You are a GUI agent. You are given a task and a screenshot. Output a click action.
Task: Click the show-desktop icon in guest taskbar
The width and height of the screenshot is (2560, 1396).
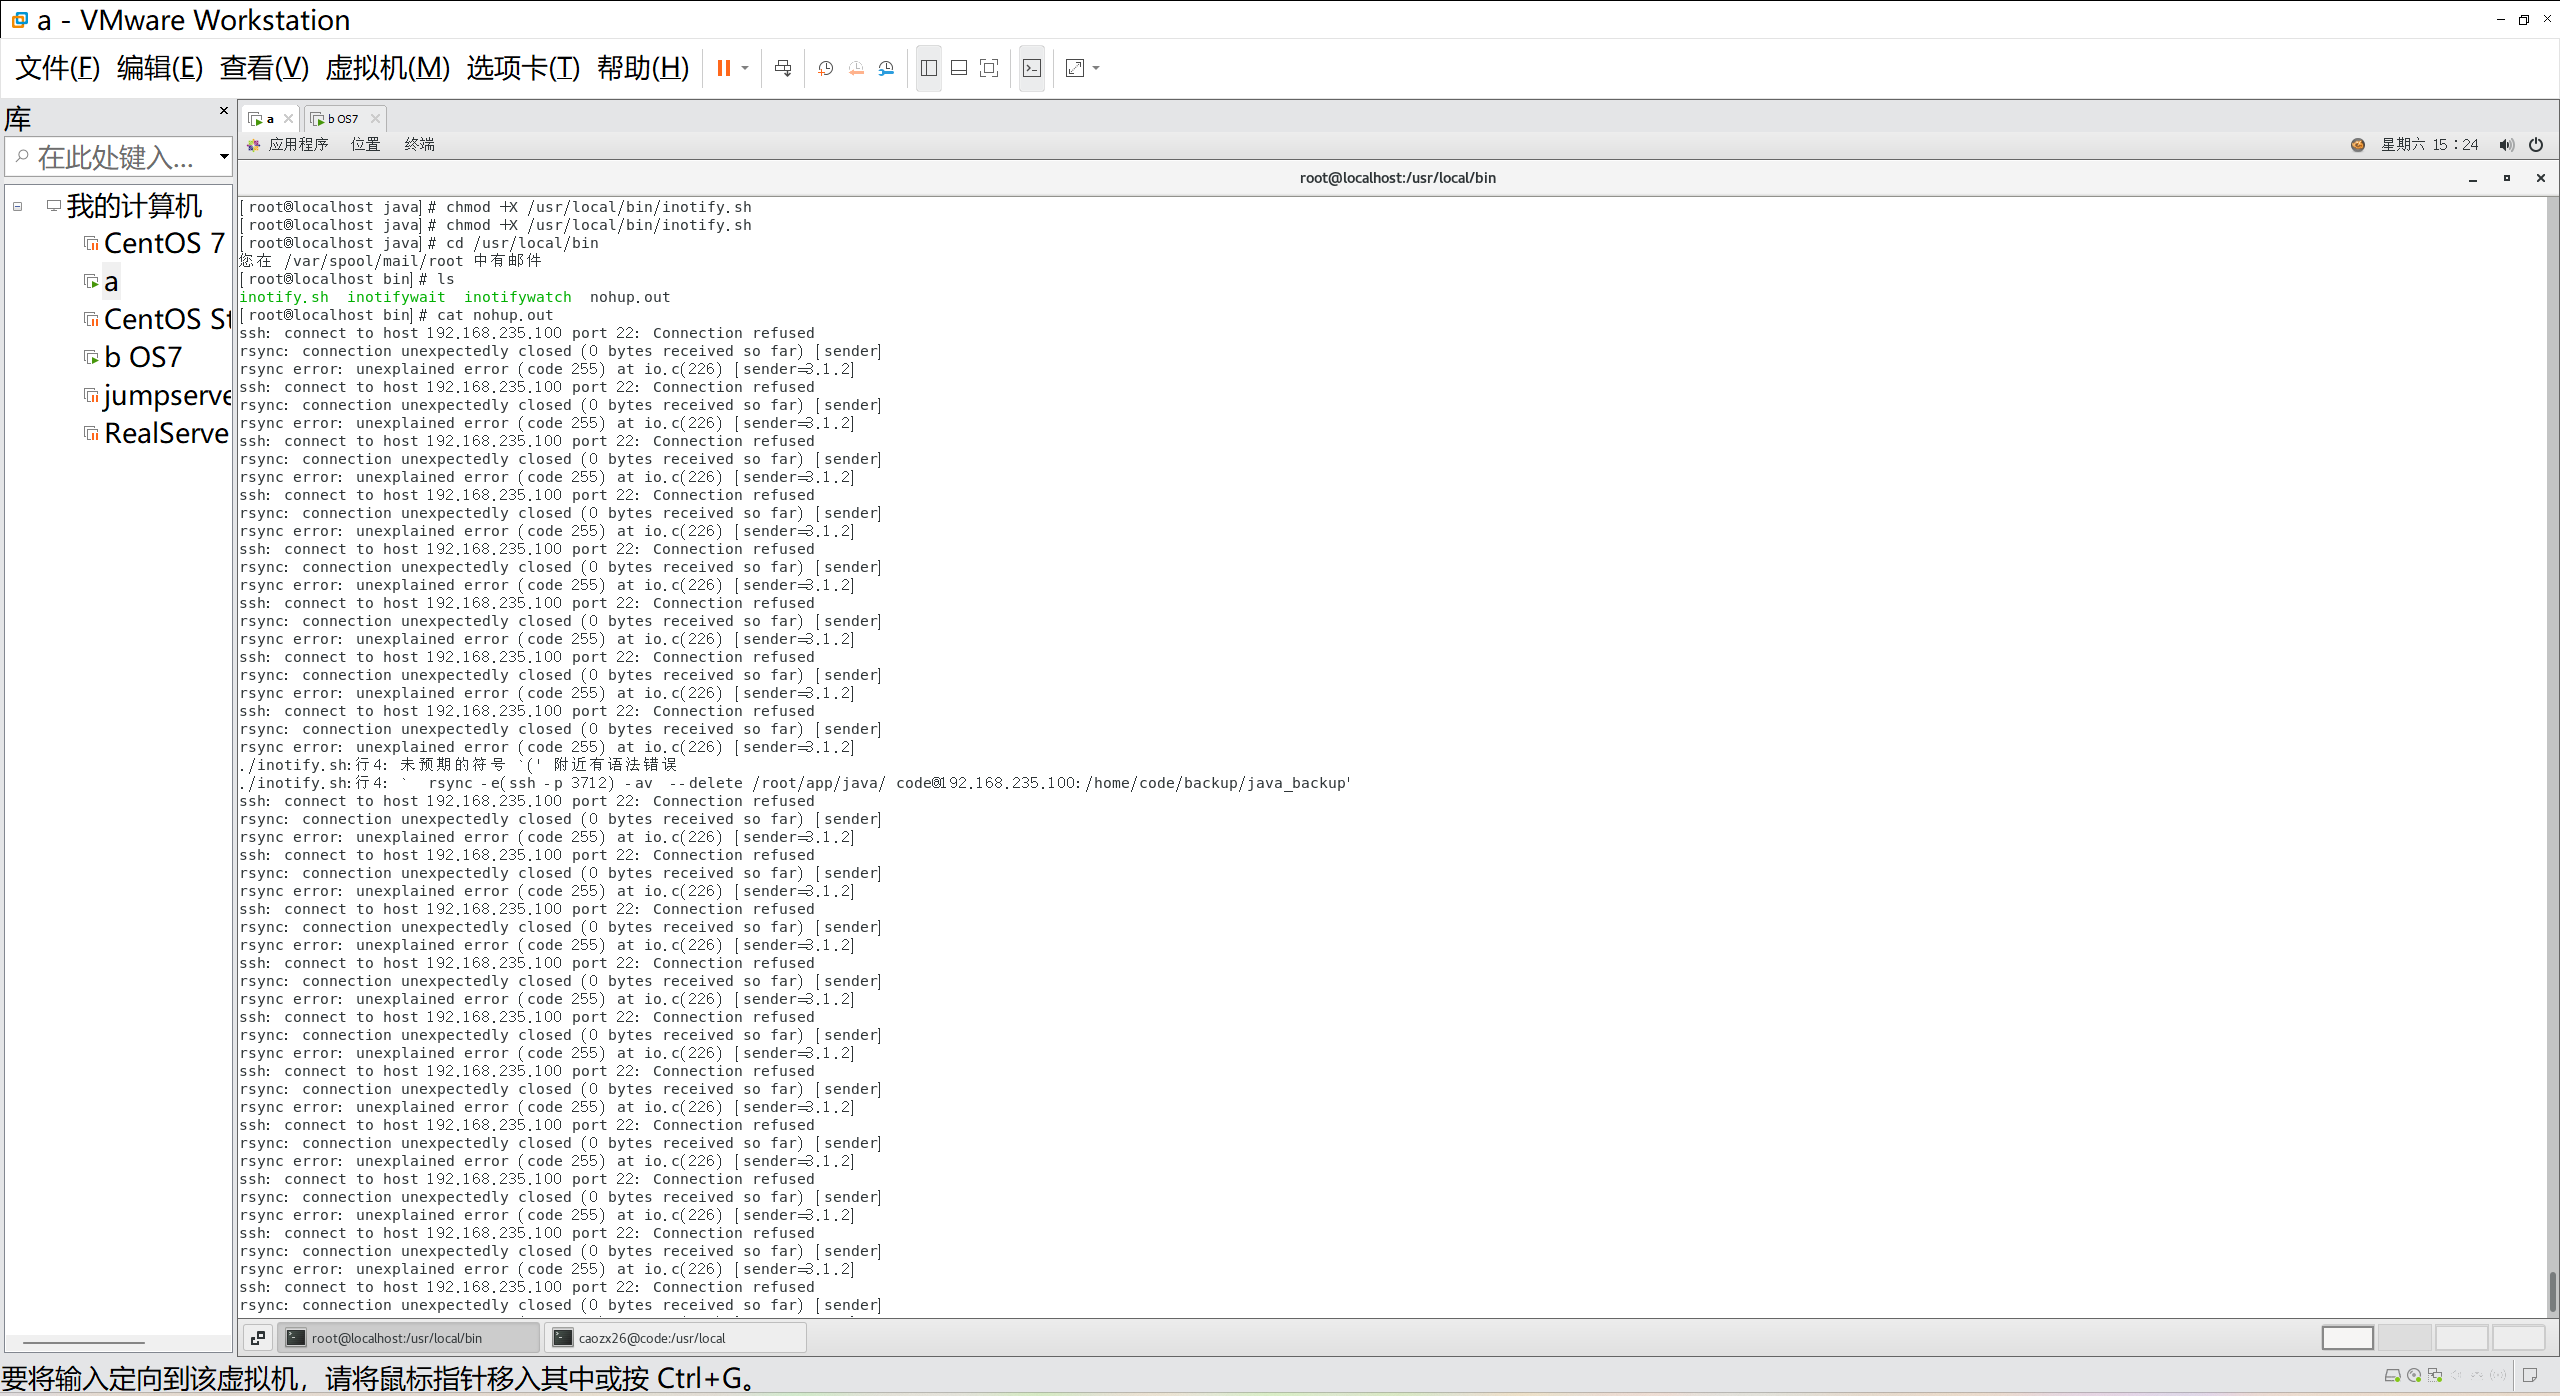coord(258,1337)
